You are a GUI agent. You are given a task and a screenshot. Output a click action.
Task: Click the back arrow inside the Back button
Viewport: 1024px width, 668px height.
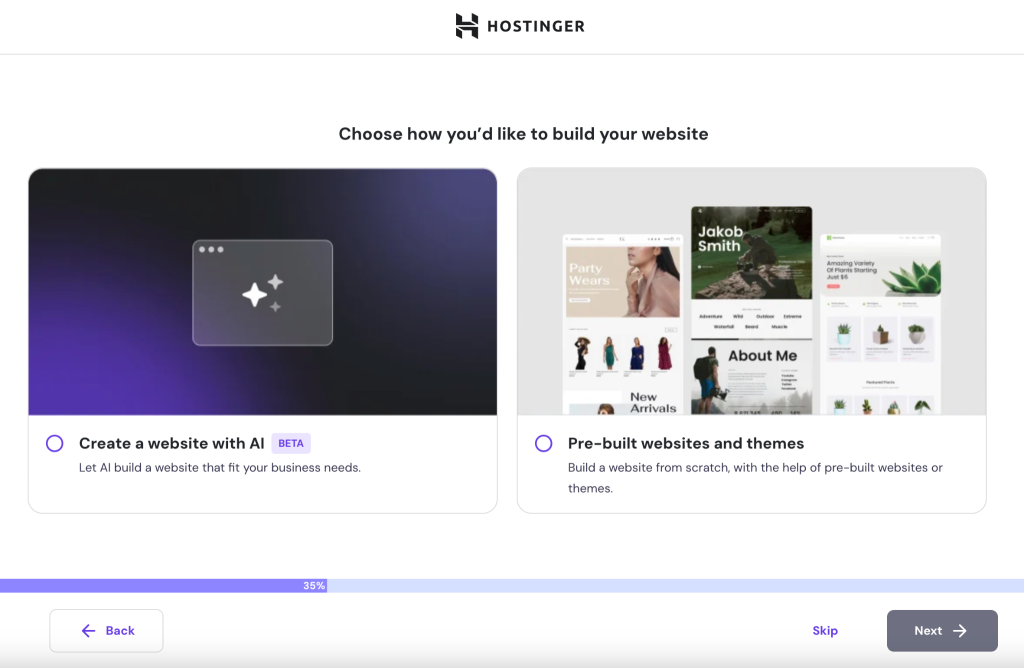[86, 631]
